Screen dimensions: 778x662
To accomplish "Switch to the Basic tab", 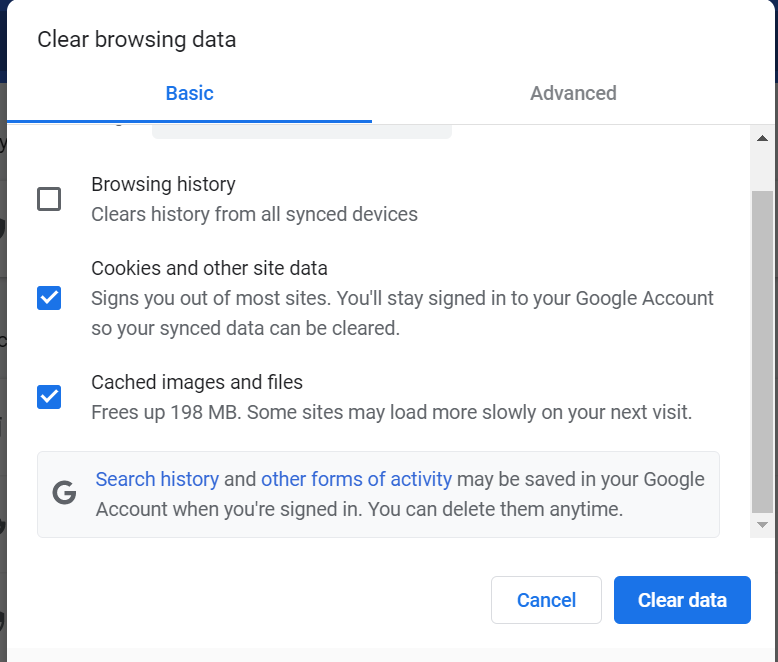I will pos(189,93).
